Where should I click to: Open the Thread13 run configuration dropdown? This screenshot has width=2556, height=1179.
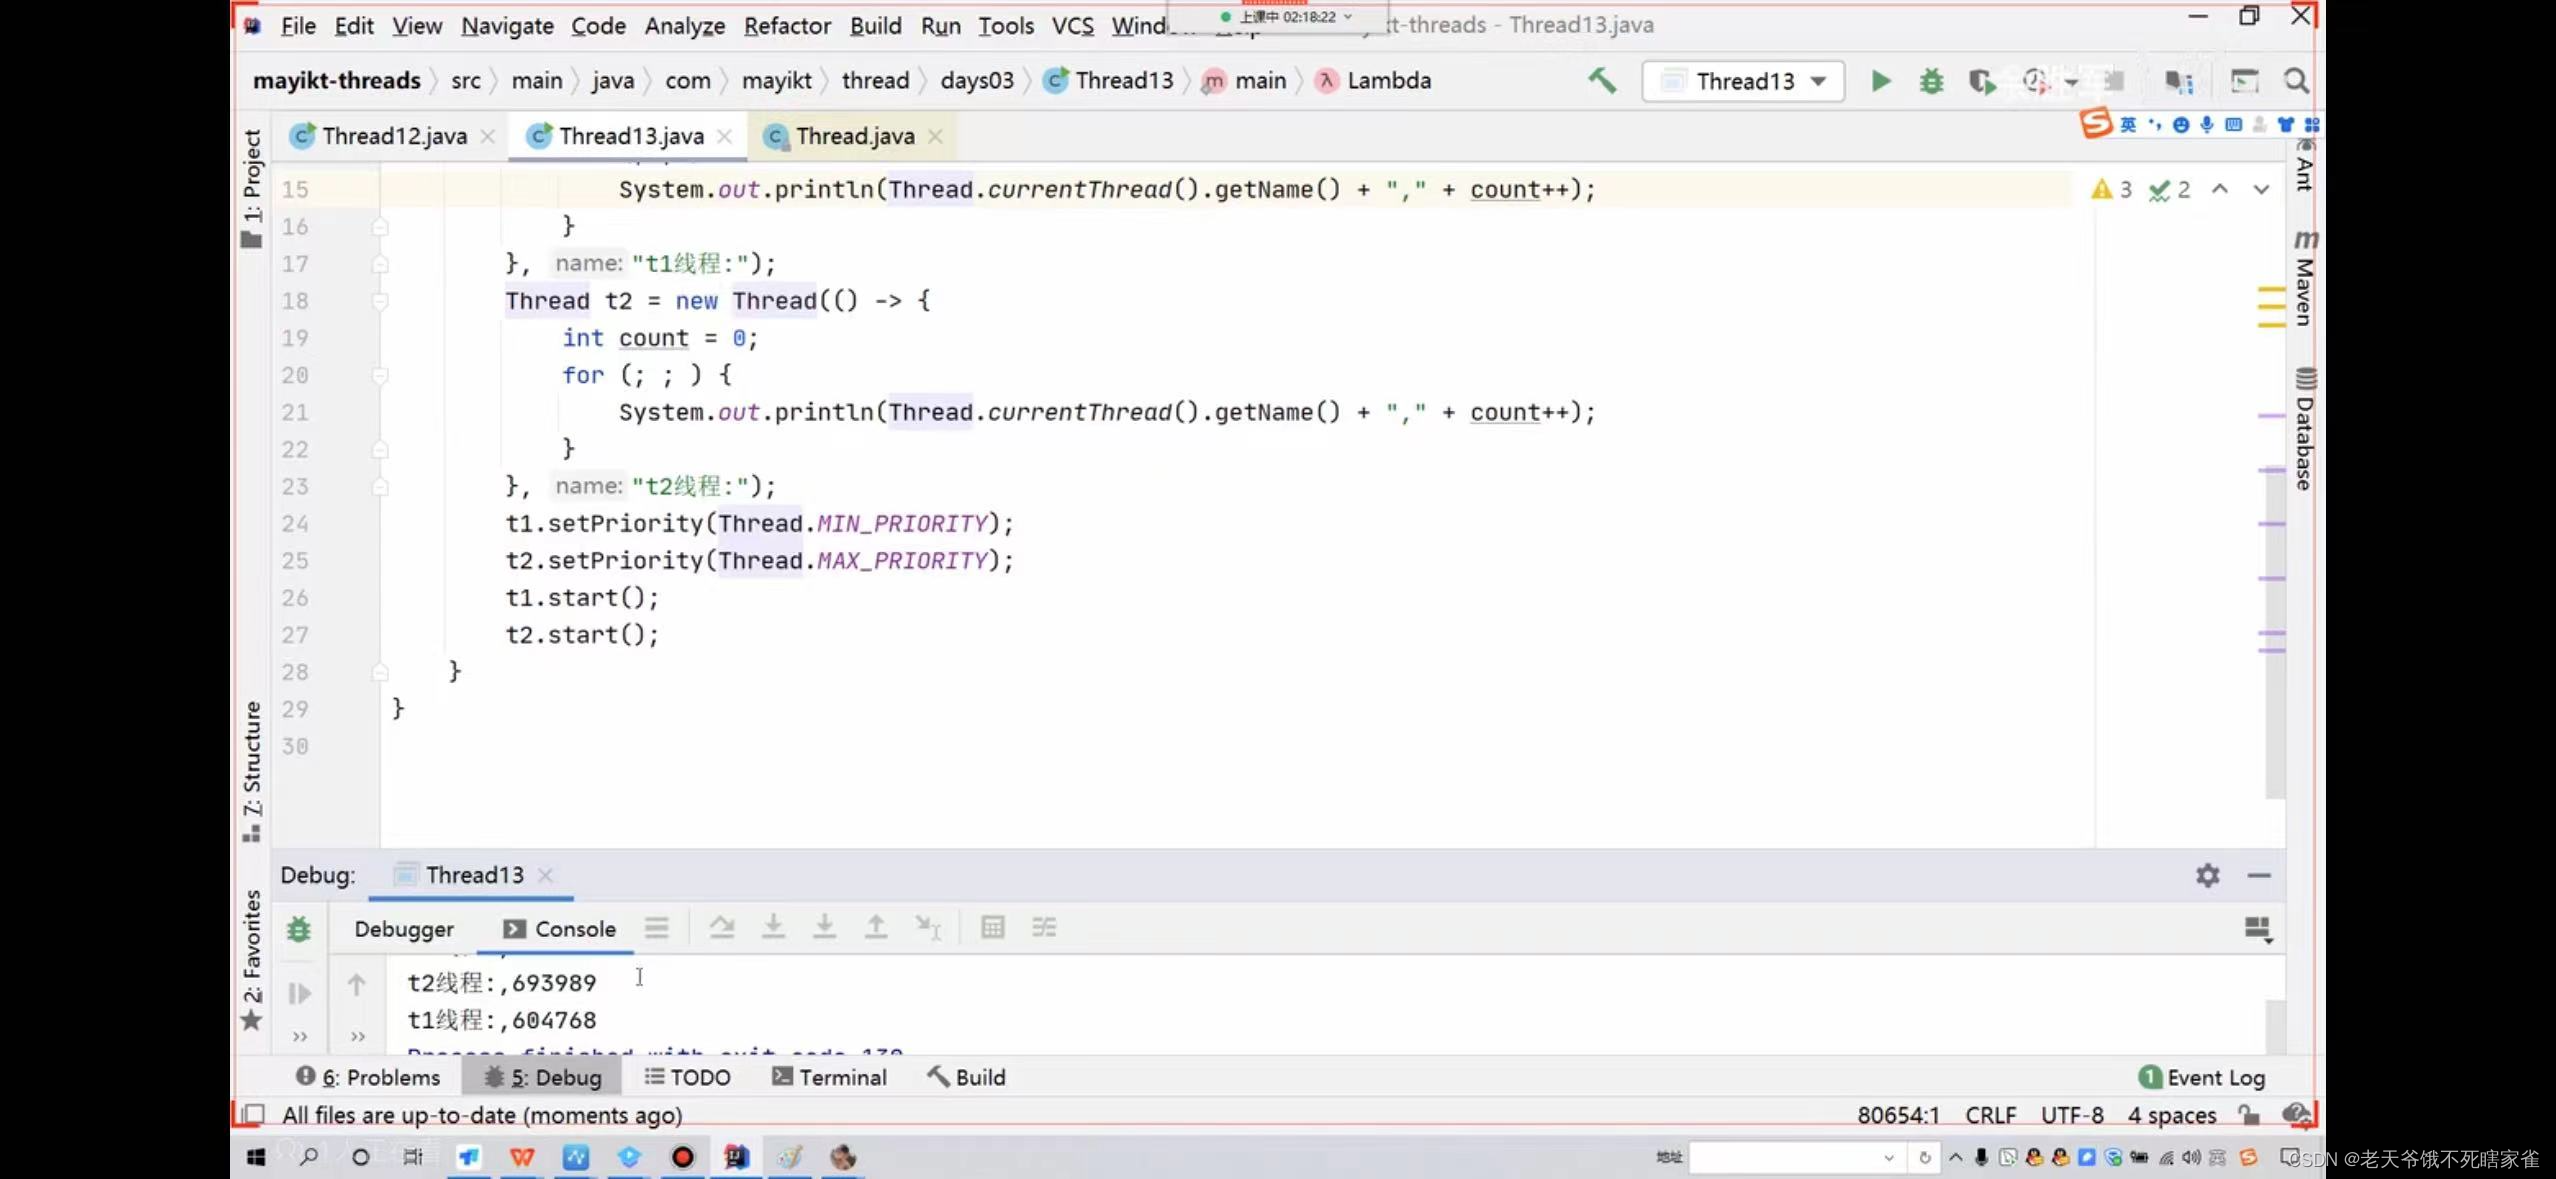(1743, 81)
